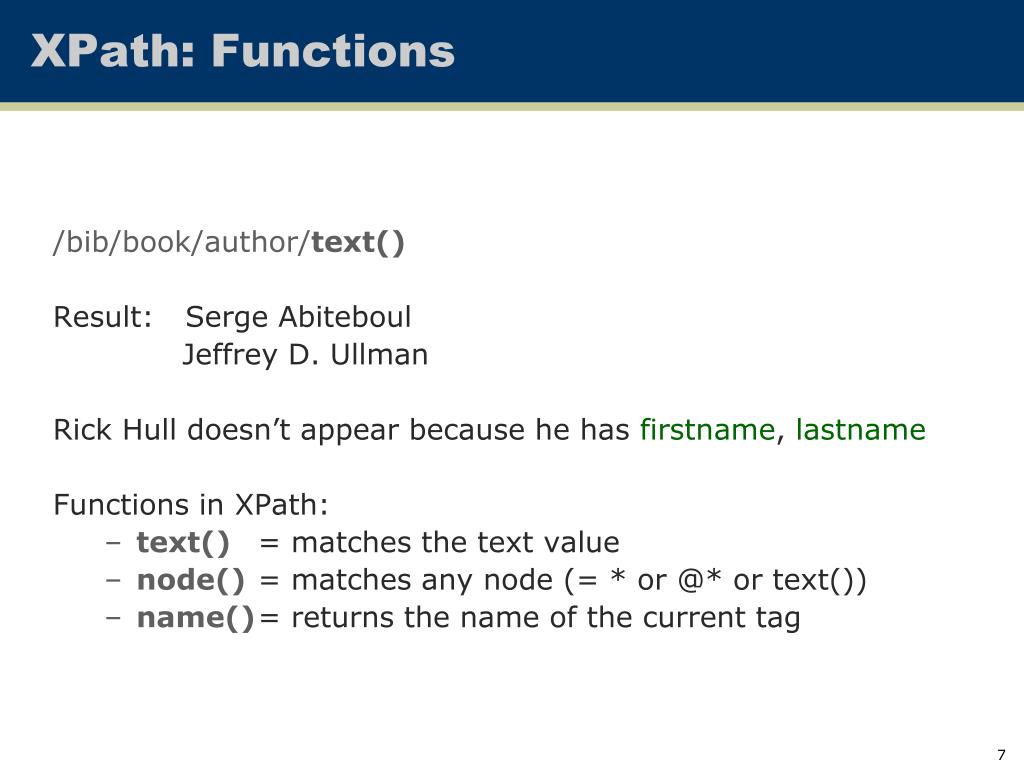This screenshot has width=1024, height=768.
Task: Click the matches the text value description
Action: coord(455,543)
